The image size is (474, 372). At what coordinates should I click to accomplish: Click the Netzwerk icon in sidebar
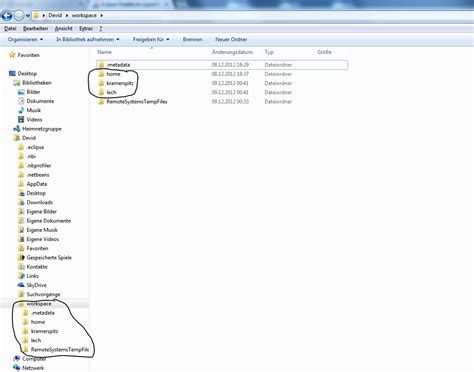click(17, 368)
